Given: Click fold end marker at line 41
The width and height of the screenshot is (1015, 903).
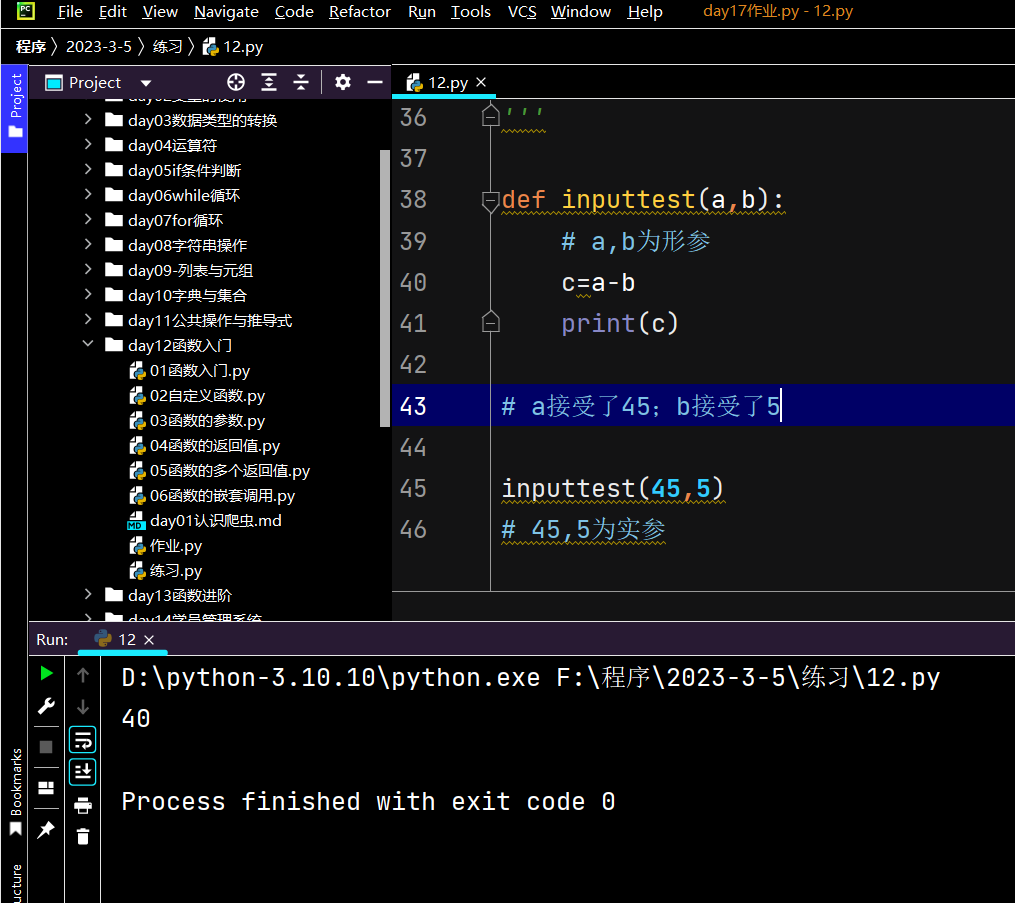Looking at the screenshot, I should [x=491, y=321].
